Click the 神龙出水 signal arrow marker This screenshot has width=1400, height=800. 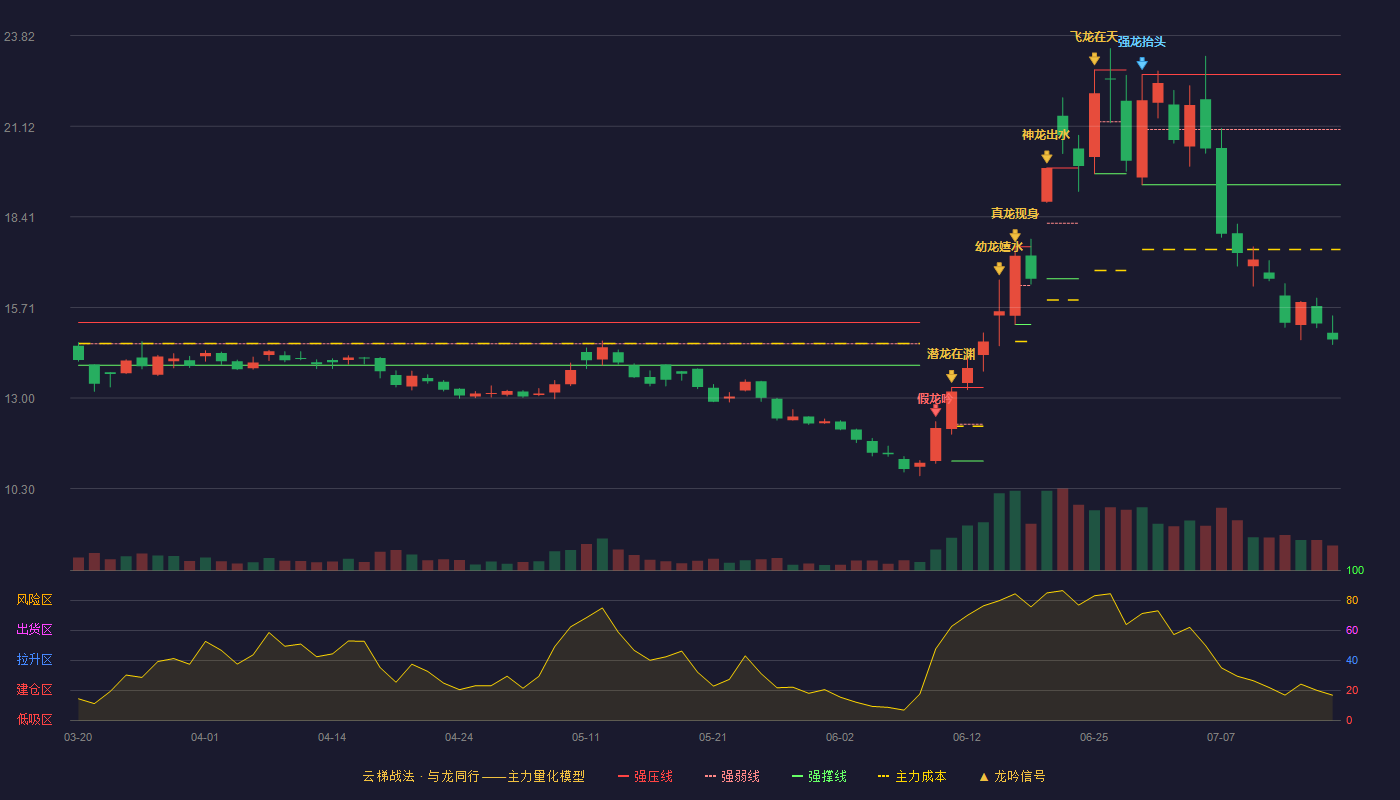(1047, 157)
